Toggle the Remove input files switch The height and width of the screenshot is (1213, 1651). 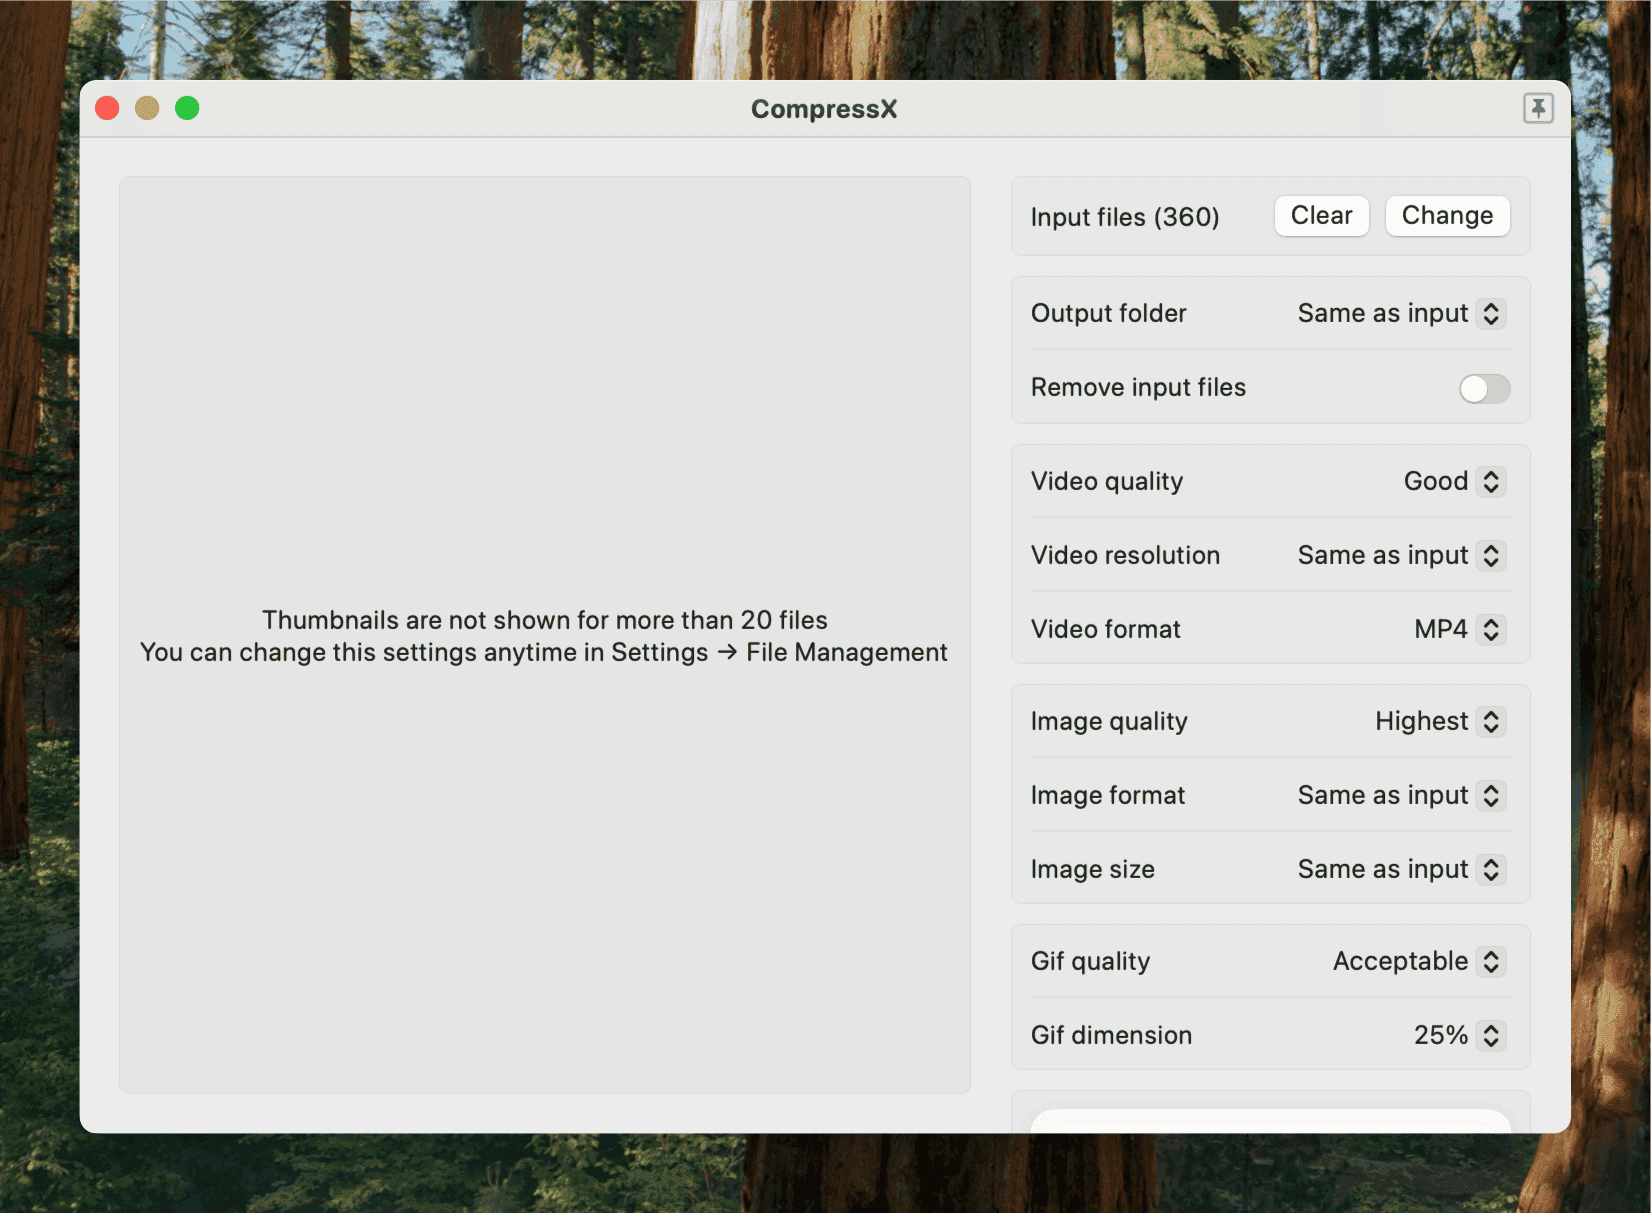pyautogui.click(x=1484, y=389)
